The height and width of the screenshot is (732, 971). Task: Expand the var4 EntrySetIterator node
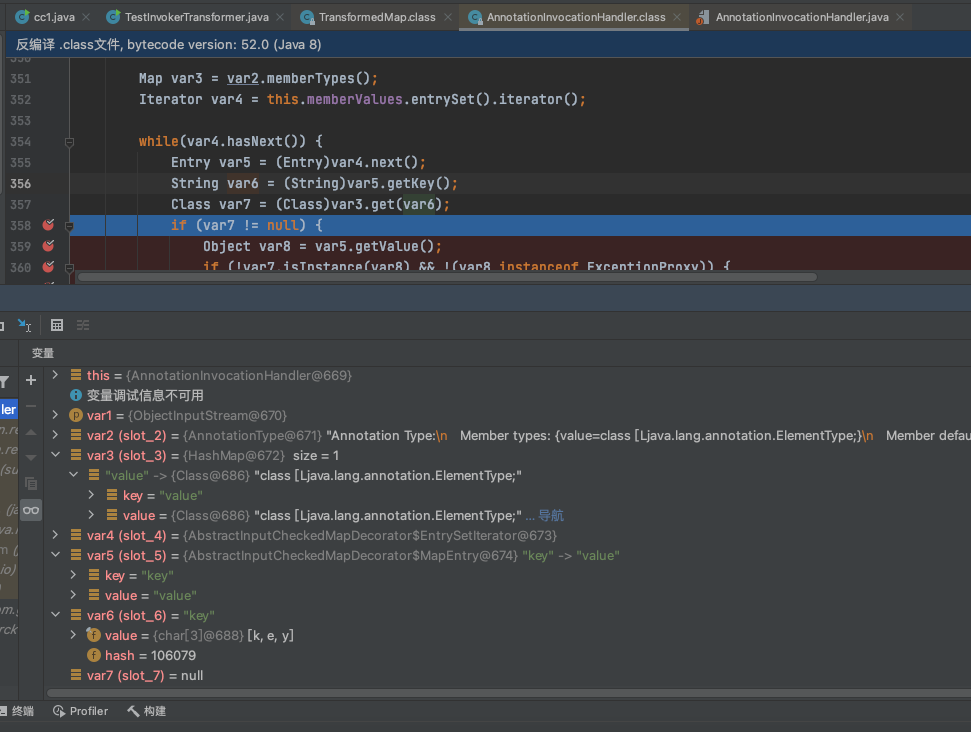[55, 535]
